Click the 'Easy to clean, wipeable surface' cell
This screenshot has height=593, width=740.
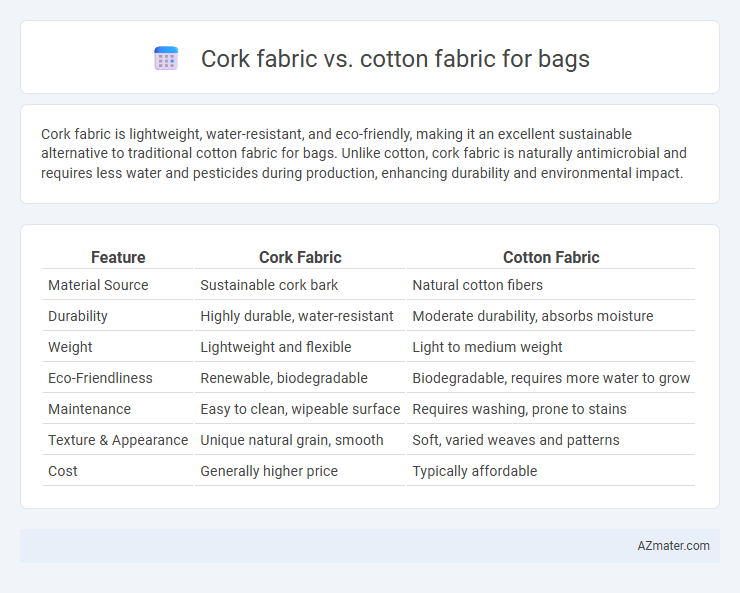point(300,409)
